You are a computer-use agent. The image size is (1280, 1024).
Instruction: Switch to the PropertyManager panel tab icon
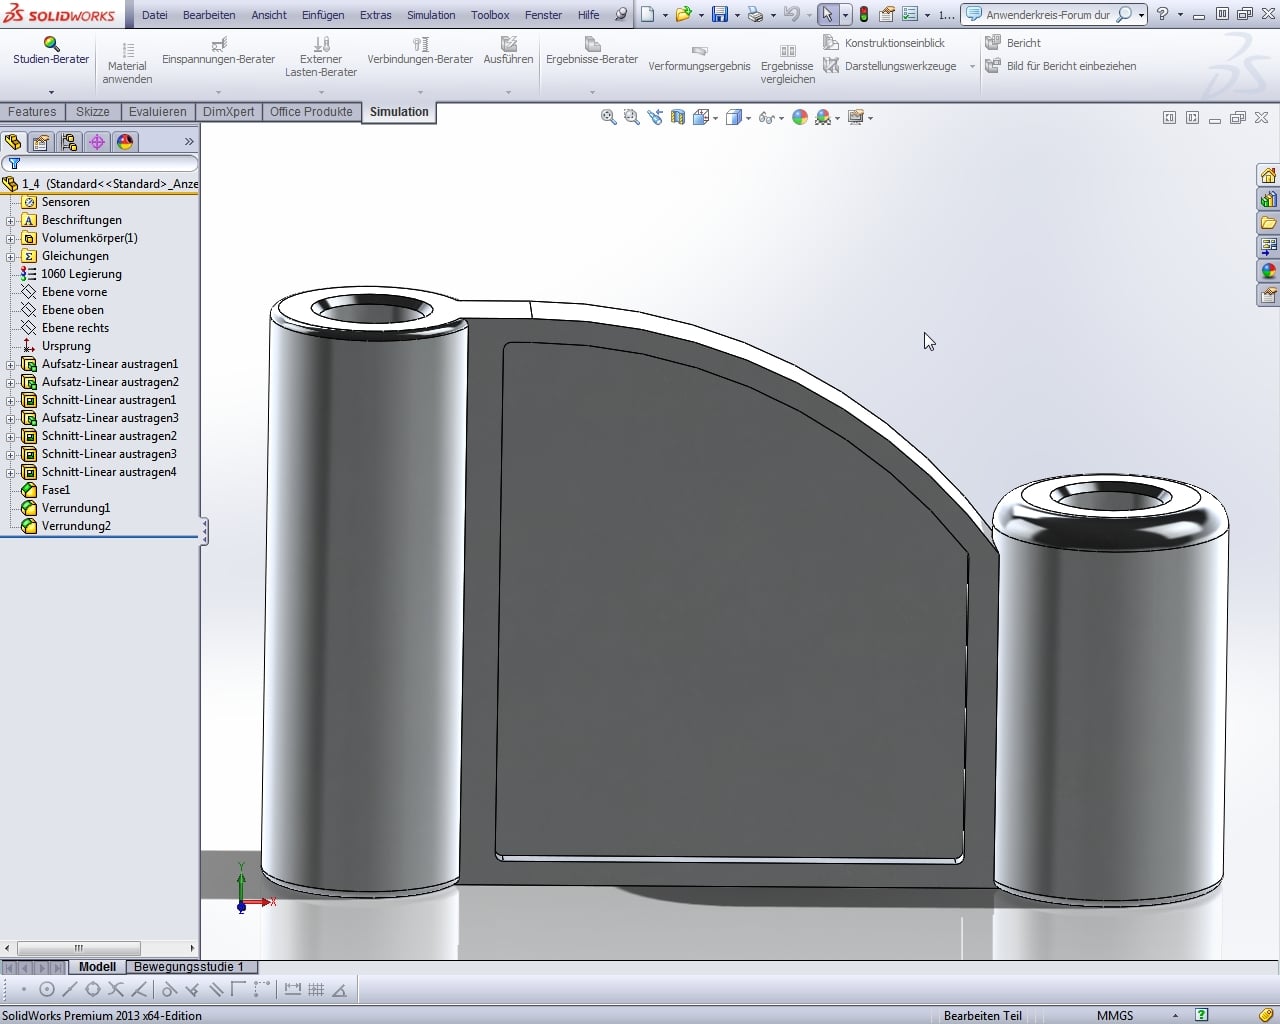tap(41, 142)
